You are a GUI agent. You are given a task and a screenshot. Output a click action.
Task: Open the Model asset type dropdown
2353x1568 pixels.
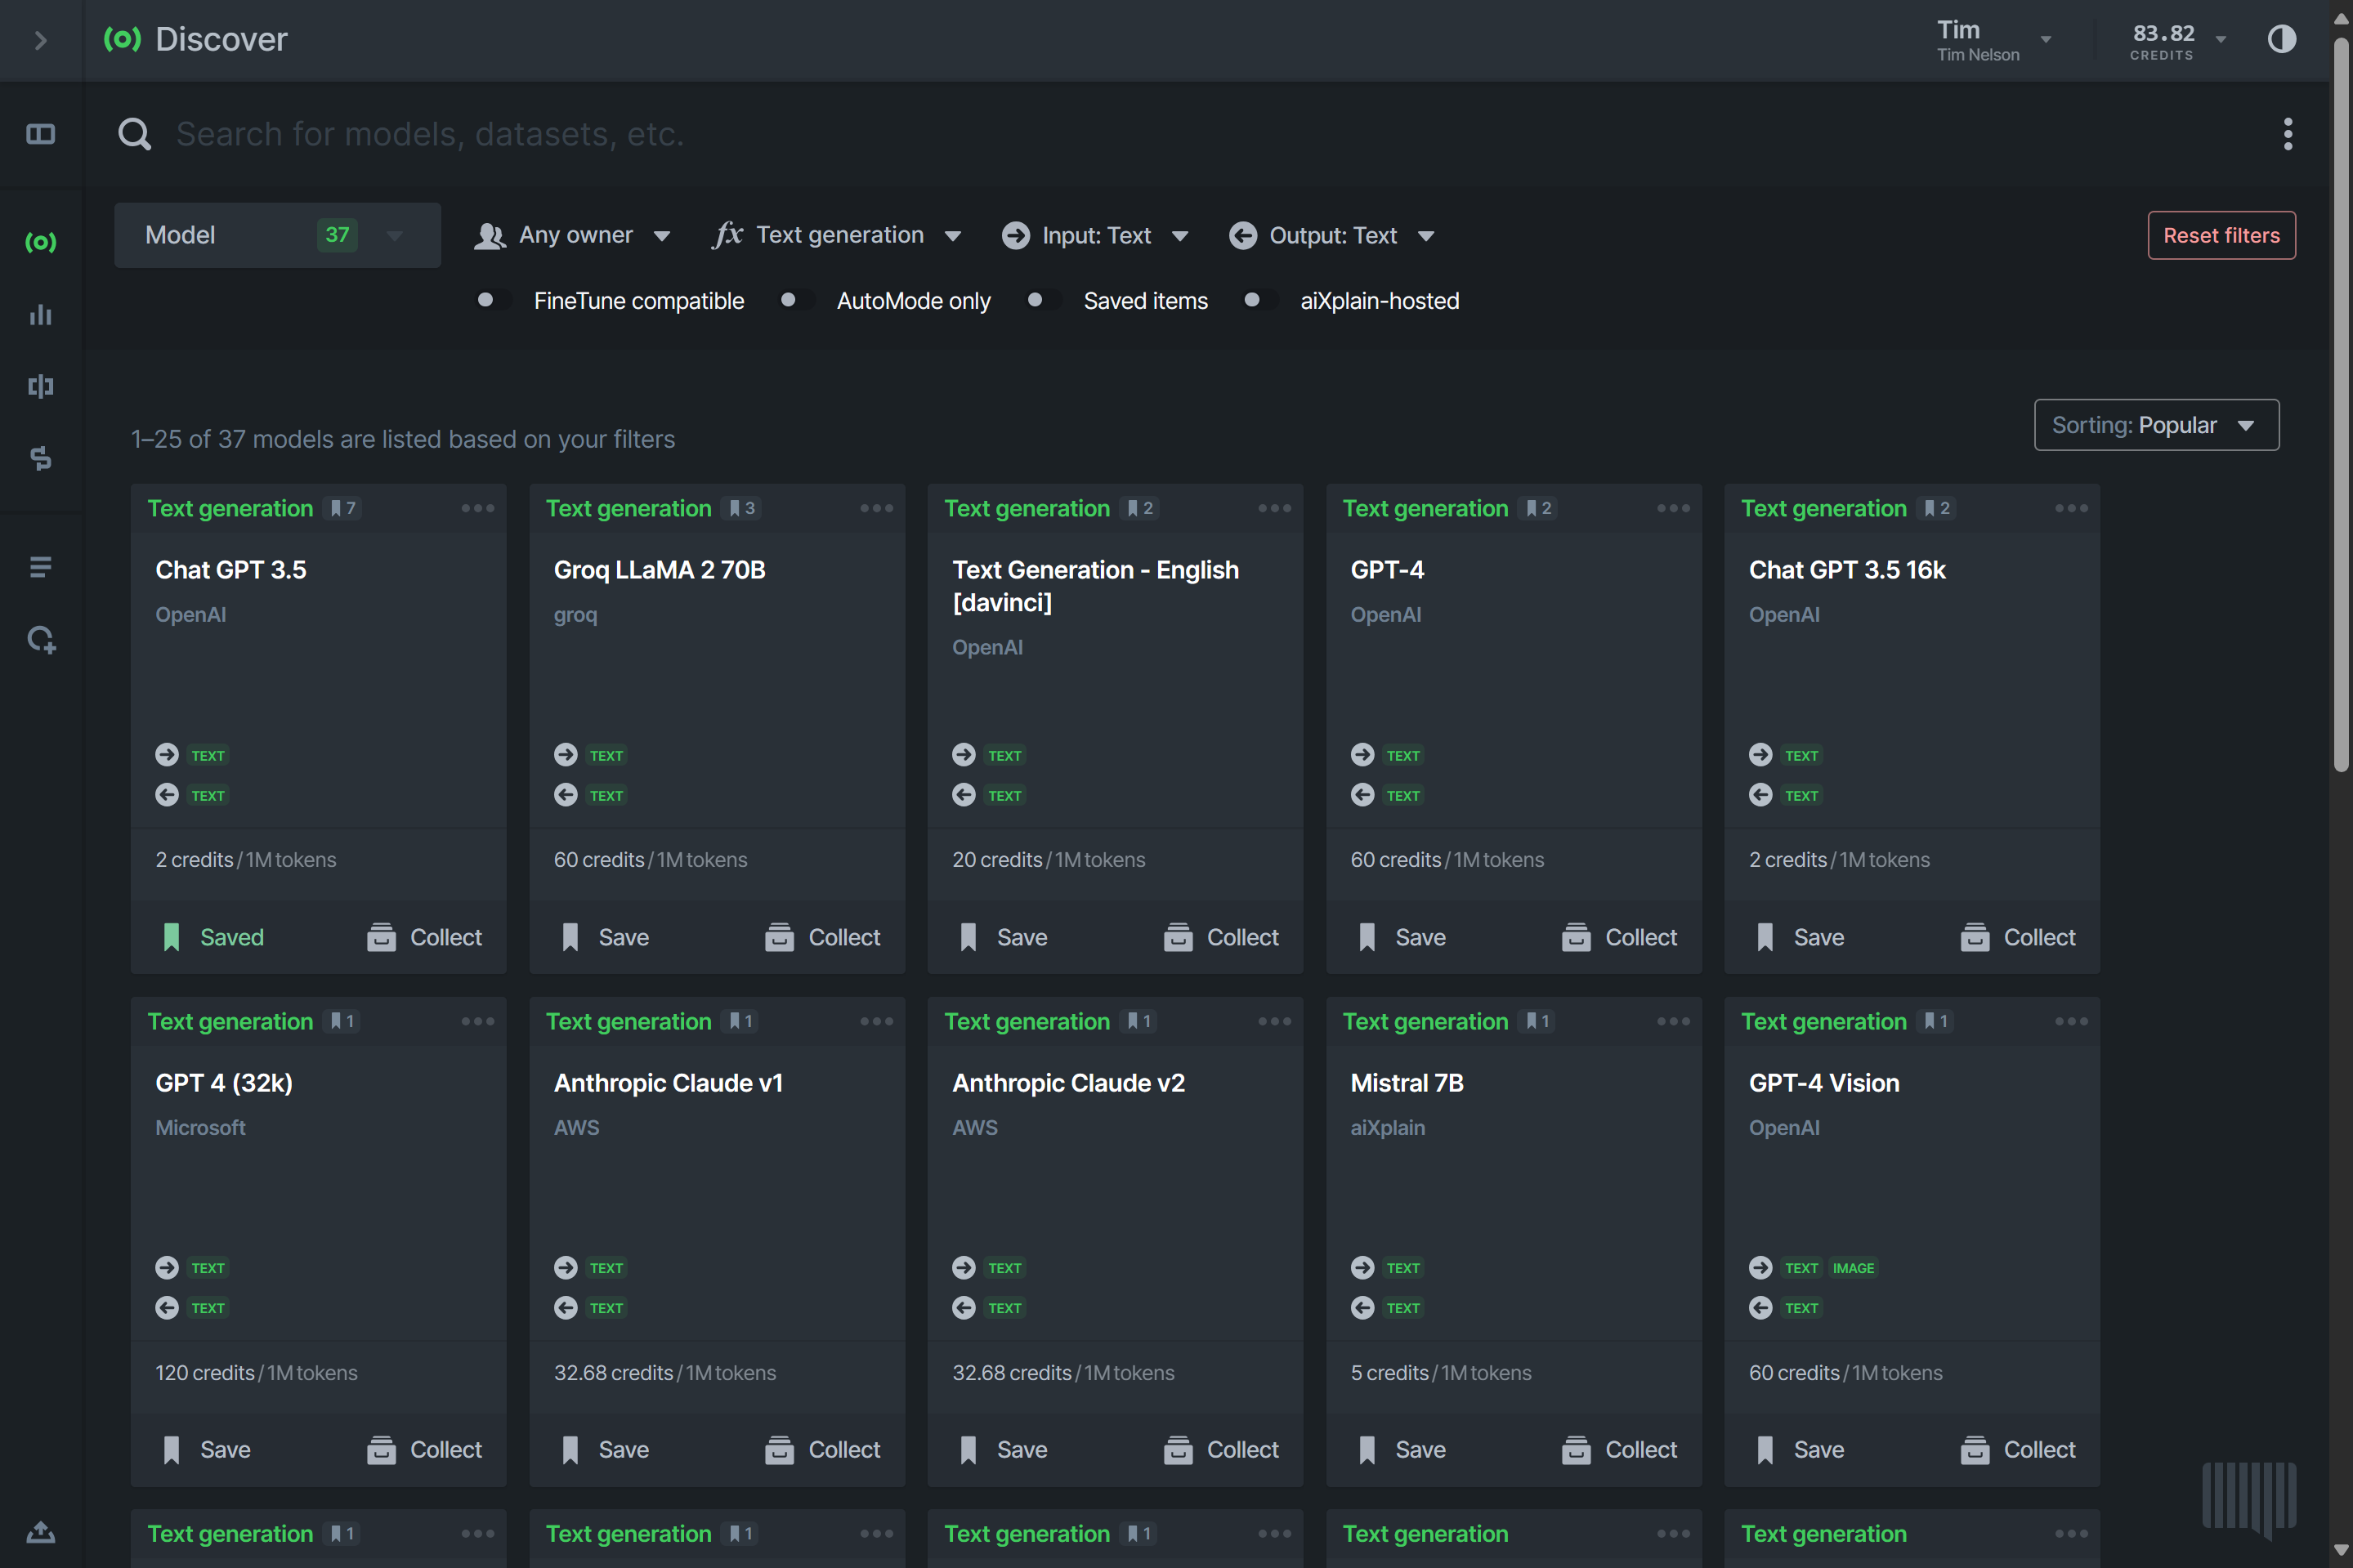click(277, 235)
